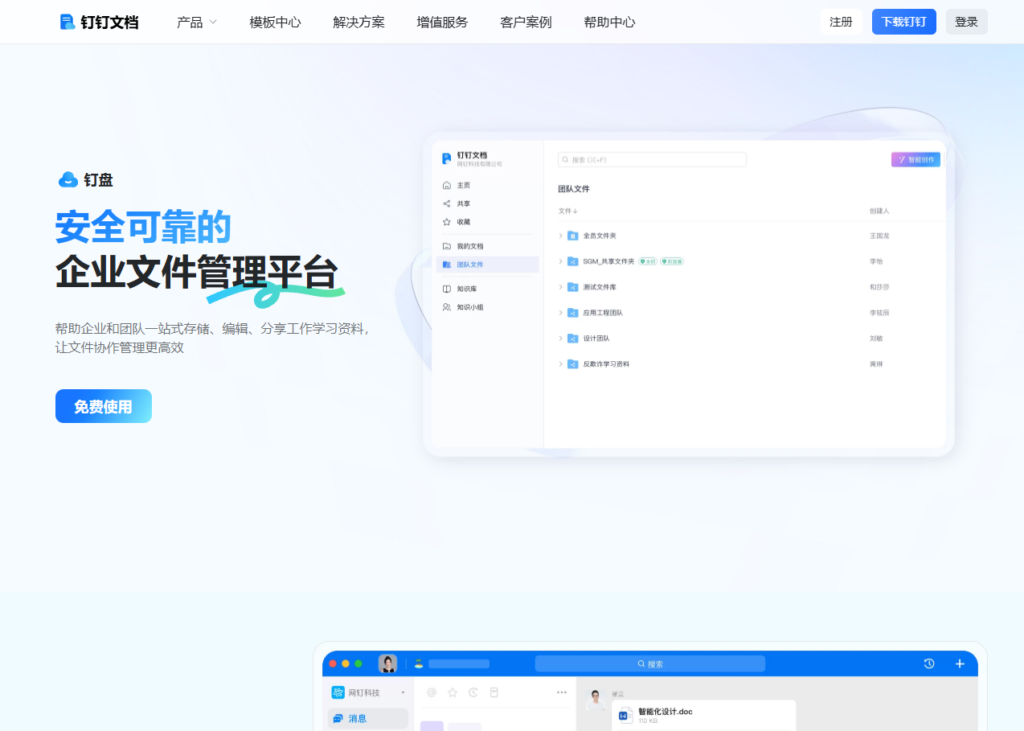1024x731 pixels.
Task: Click the 免费使用 button
Action: tap(103, 406)
